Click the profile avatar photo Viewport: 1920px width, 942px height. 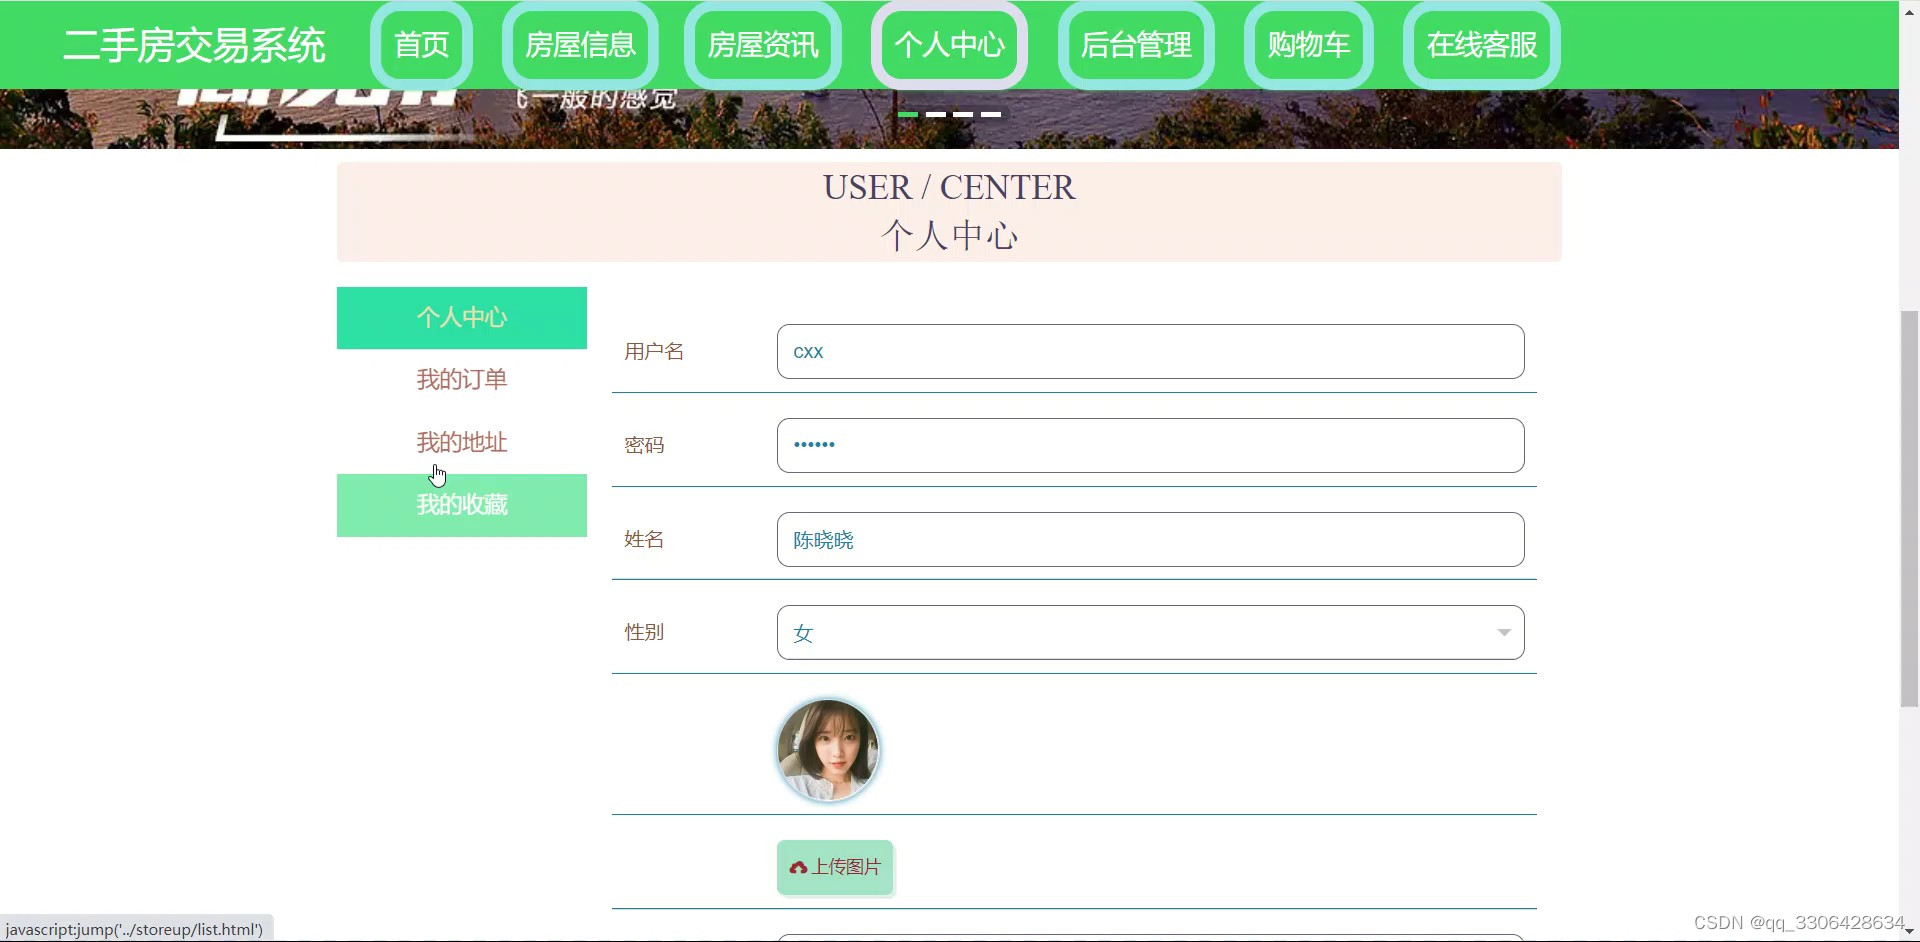(x=828, y=750)
